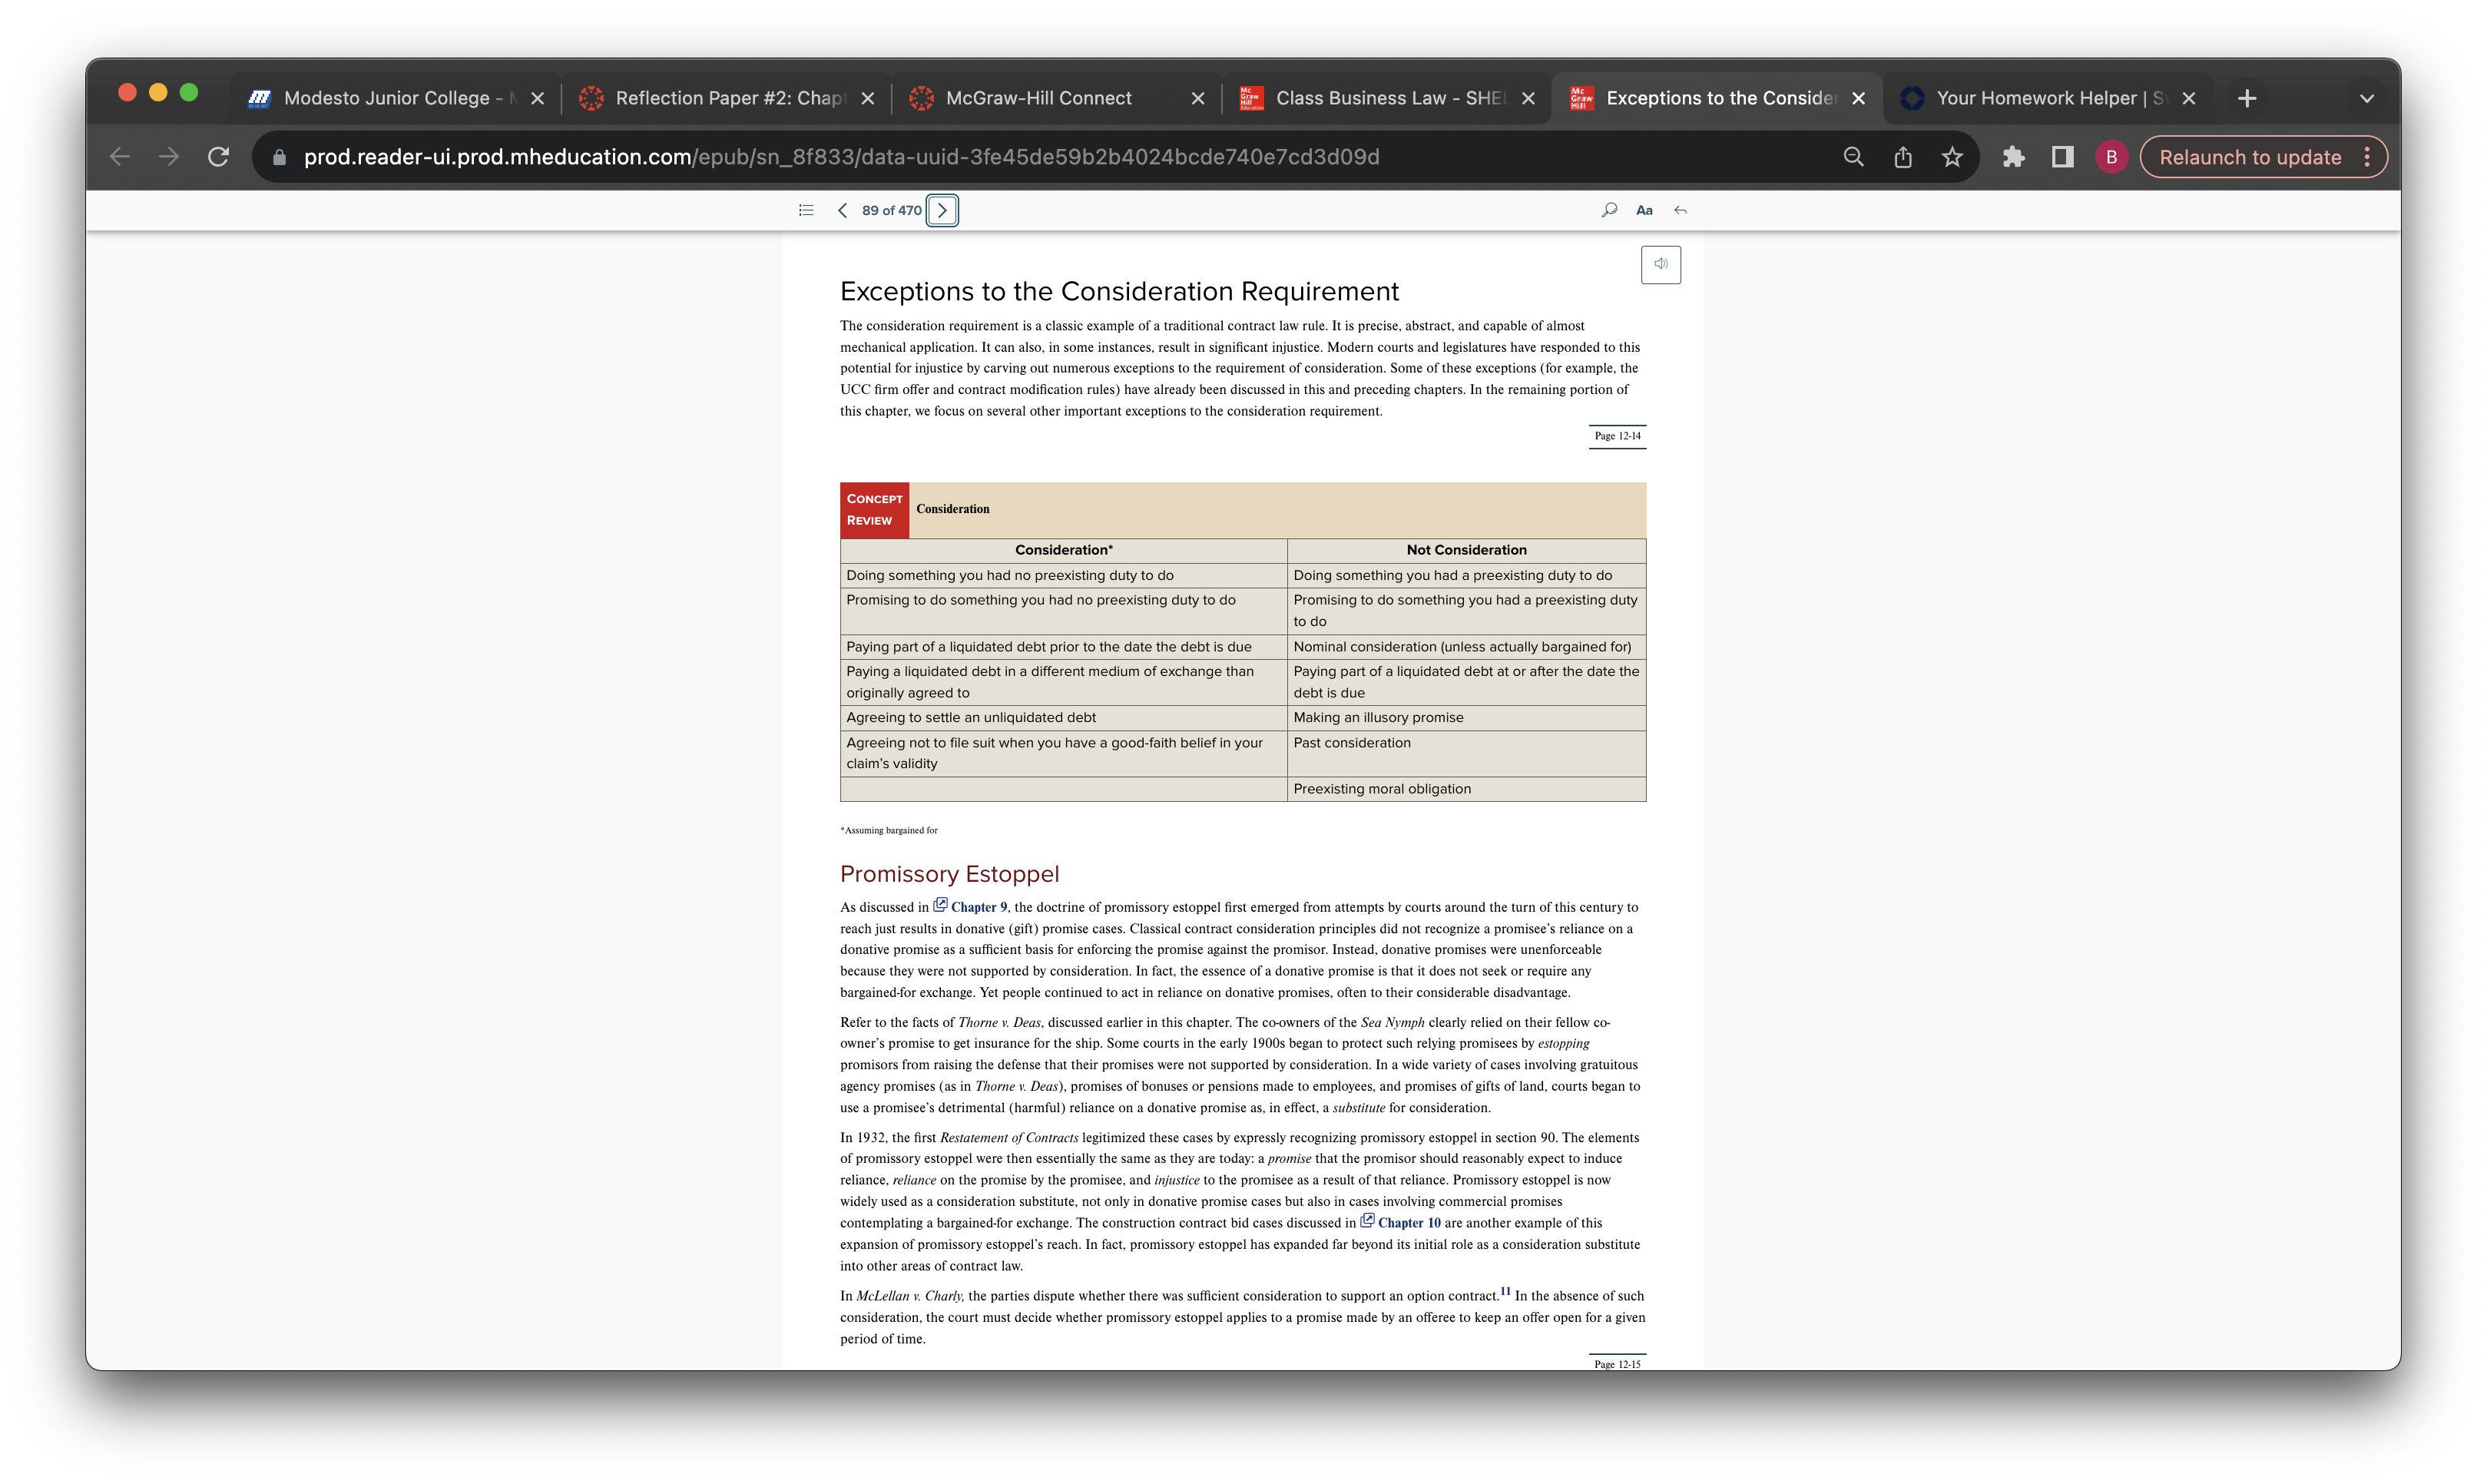Click the reader back arrow icon
The image size is (2487, 1484).
(x=1680, y=210)
